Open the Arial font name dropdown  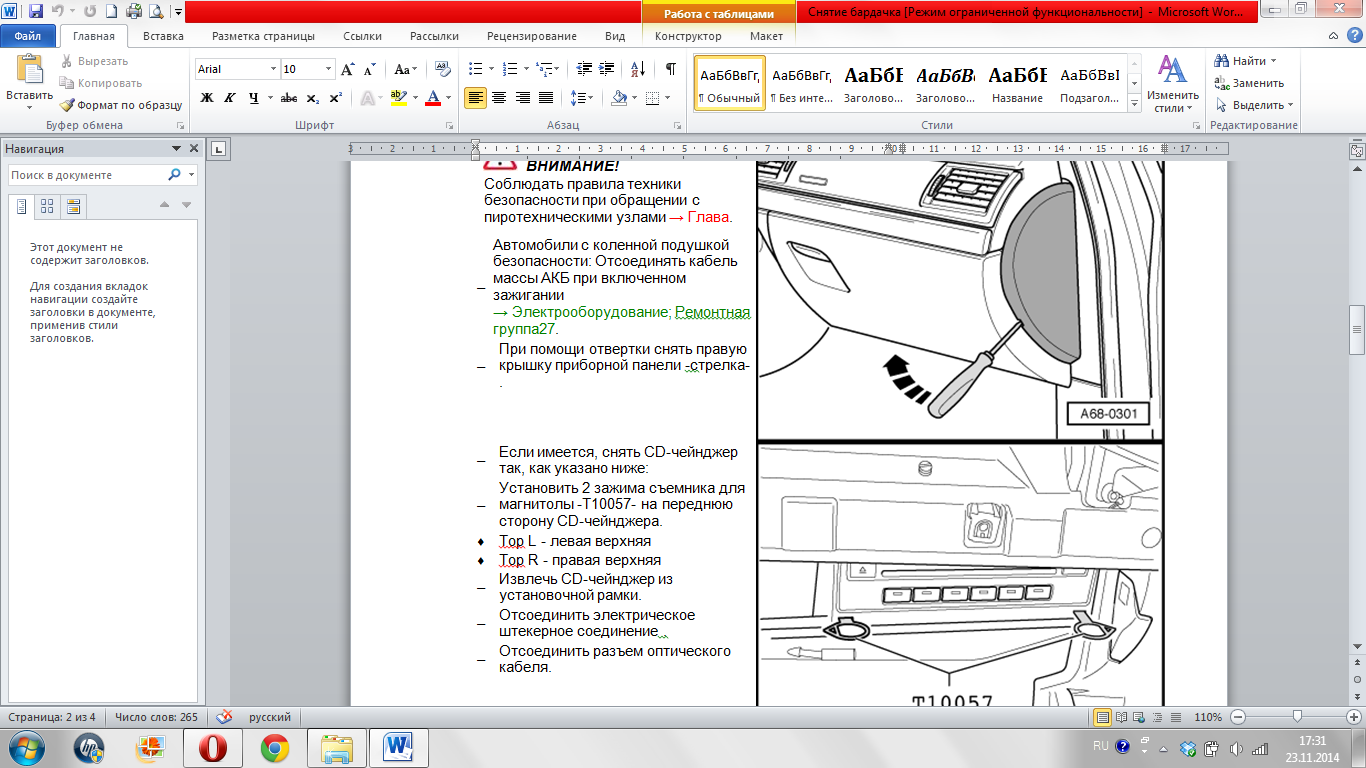click(x=273, y=69)
